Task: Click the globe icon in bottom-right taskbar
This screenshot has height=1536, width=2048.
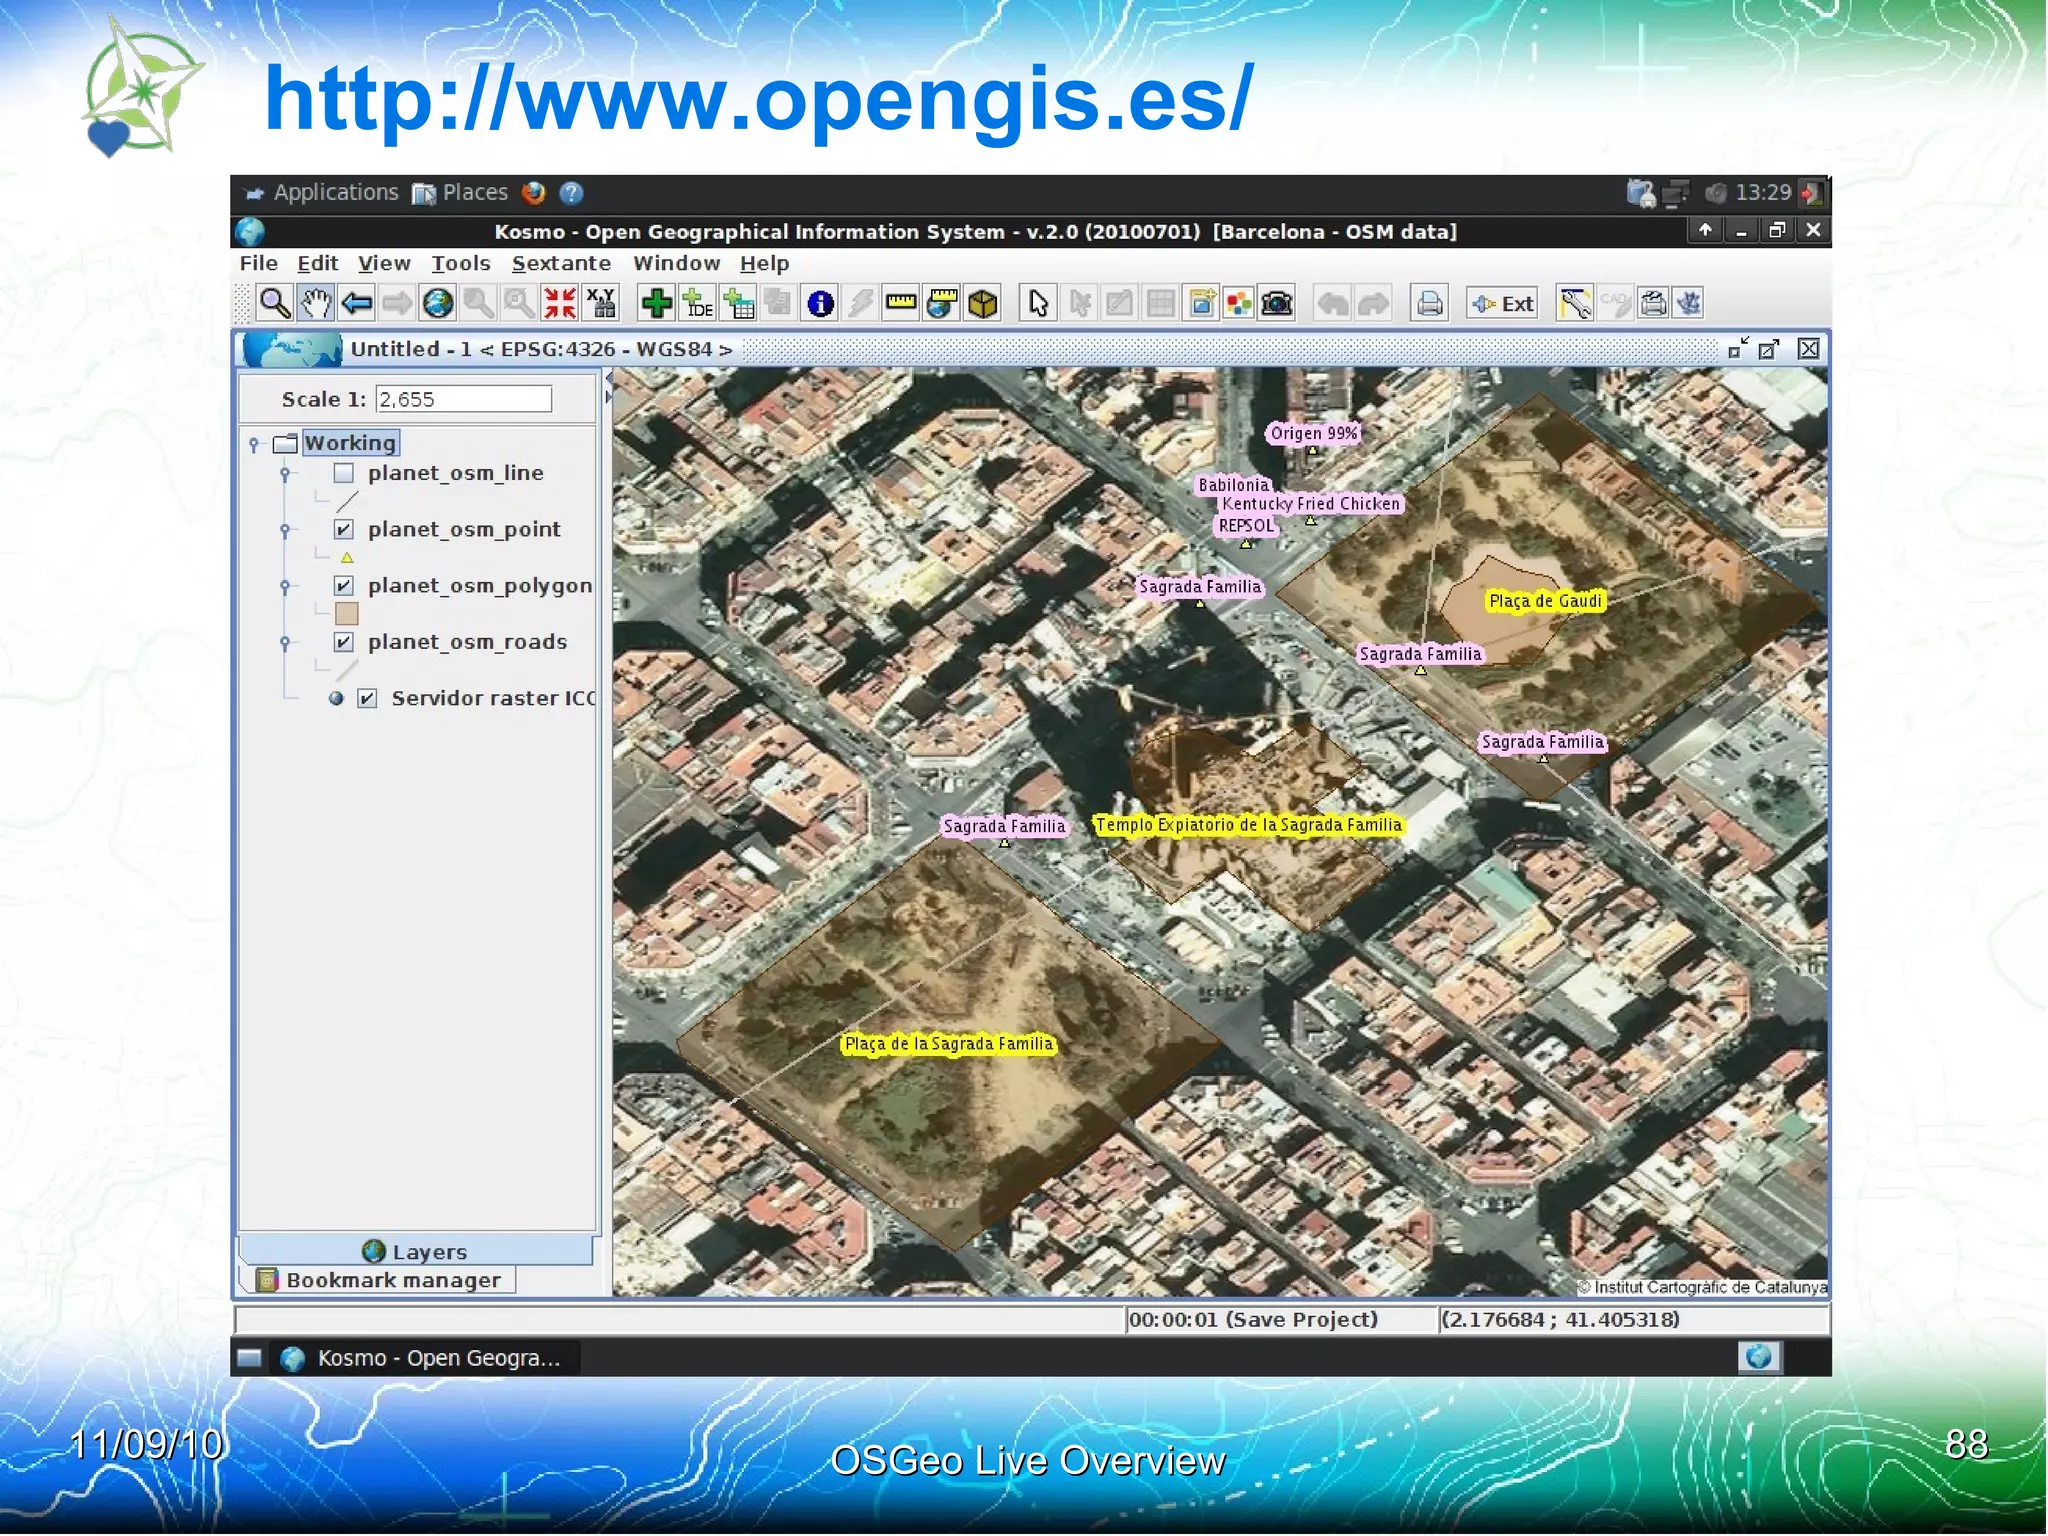Action: 1759,1357
